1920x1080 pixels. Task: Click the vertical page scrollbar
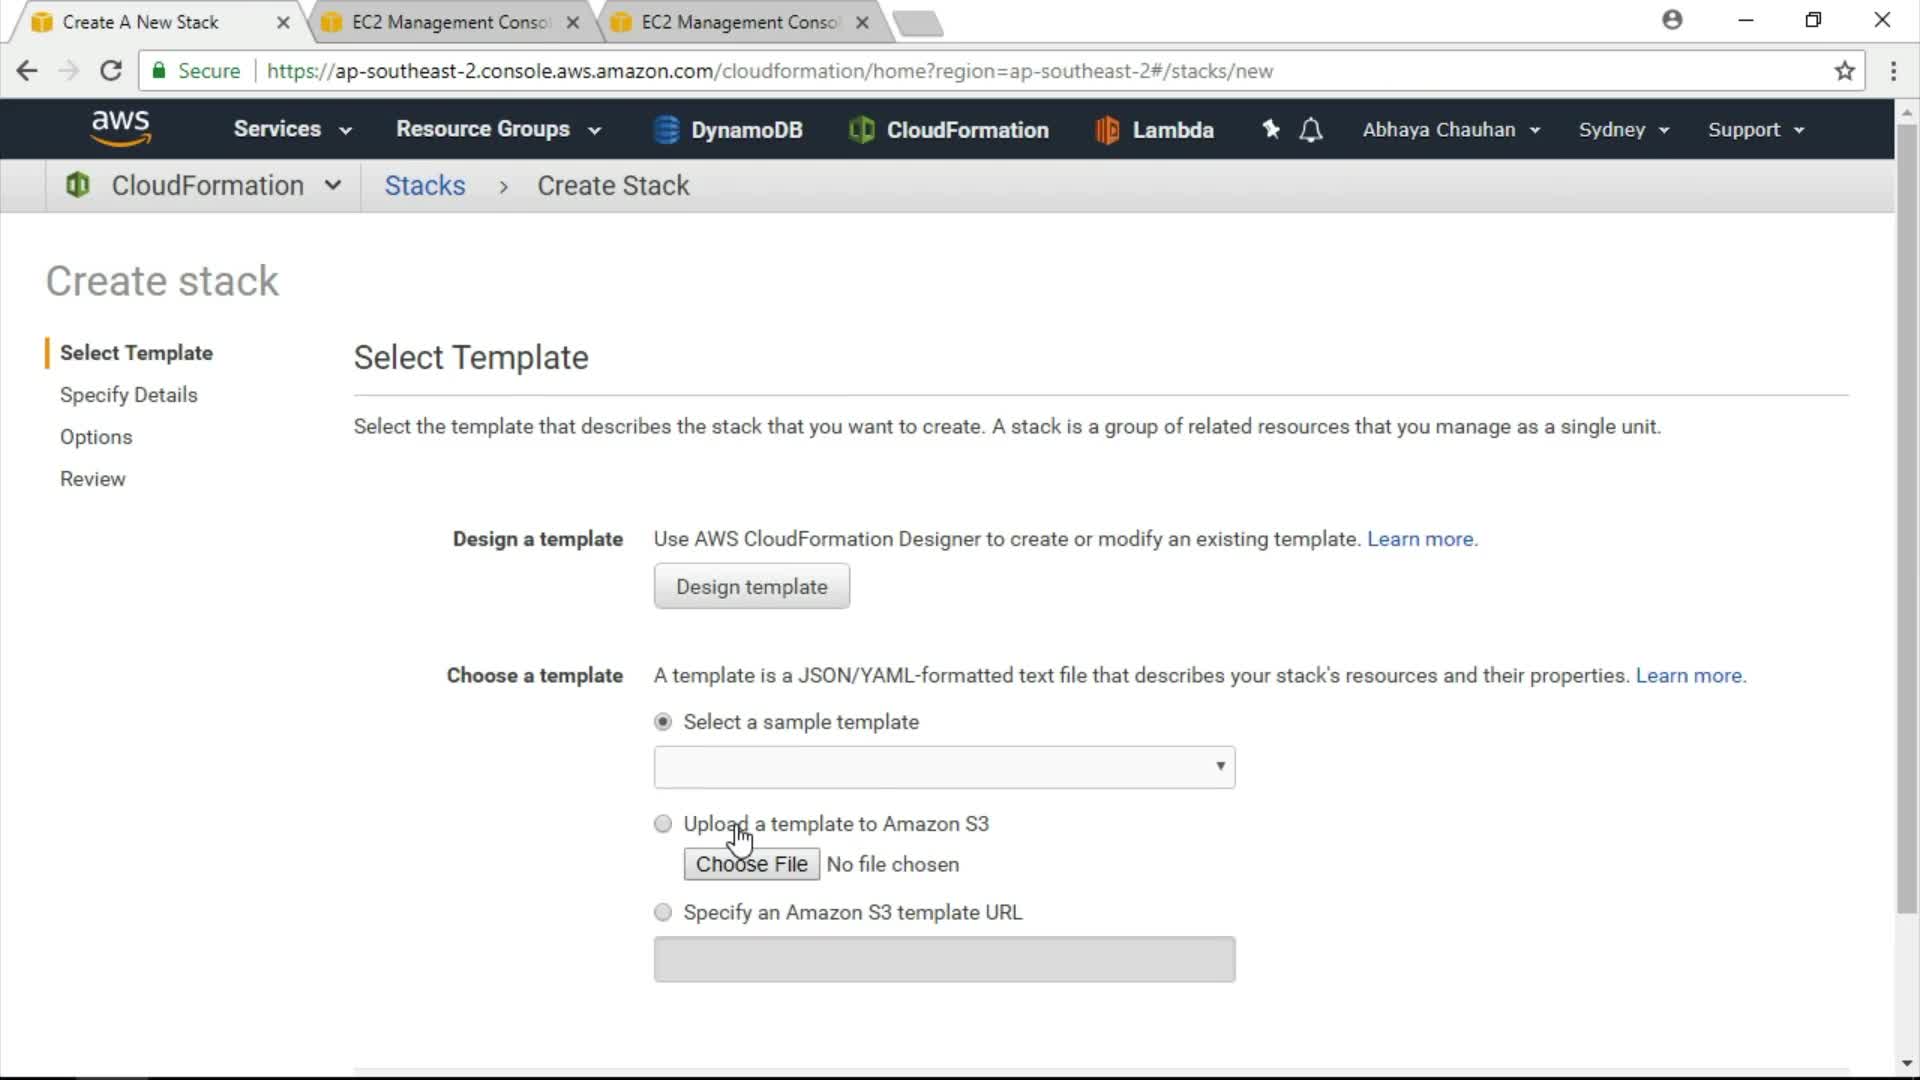[x=1906, y=520]
